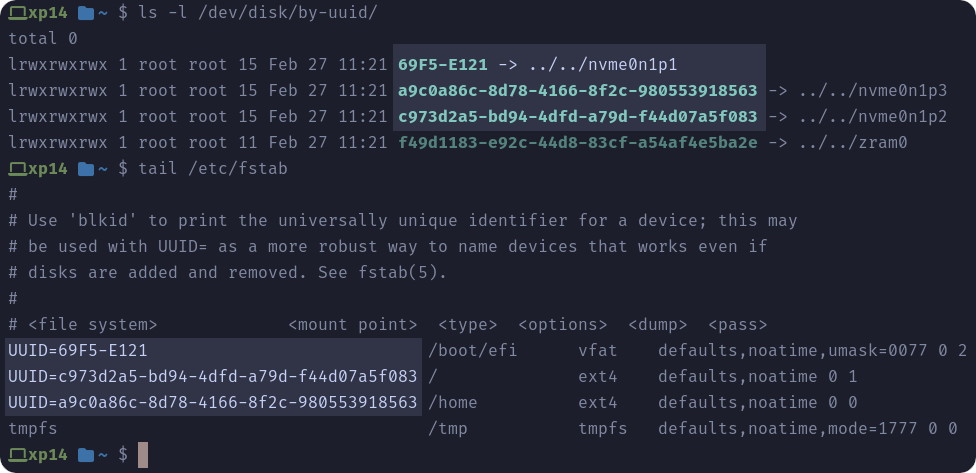Click the 'ls -l /dev/disk/by-uuid/' command
The width and height of the screenshot is (976, 473).
pyautogui.click(x=258, y=13)
